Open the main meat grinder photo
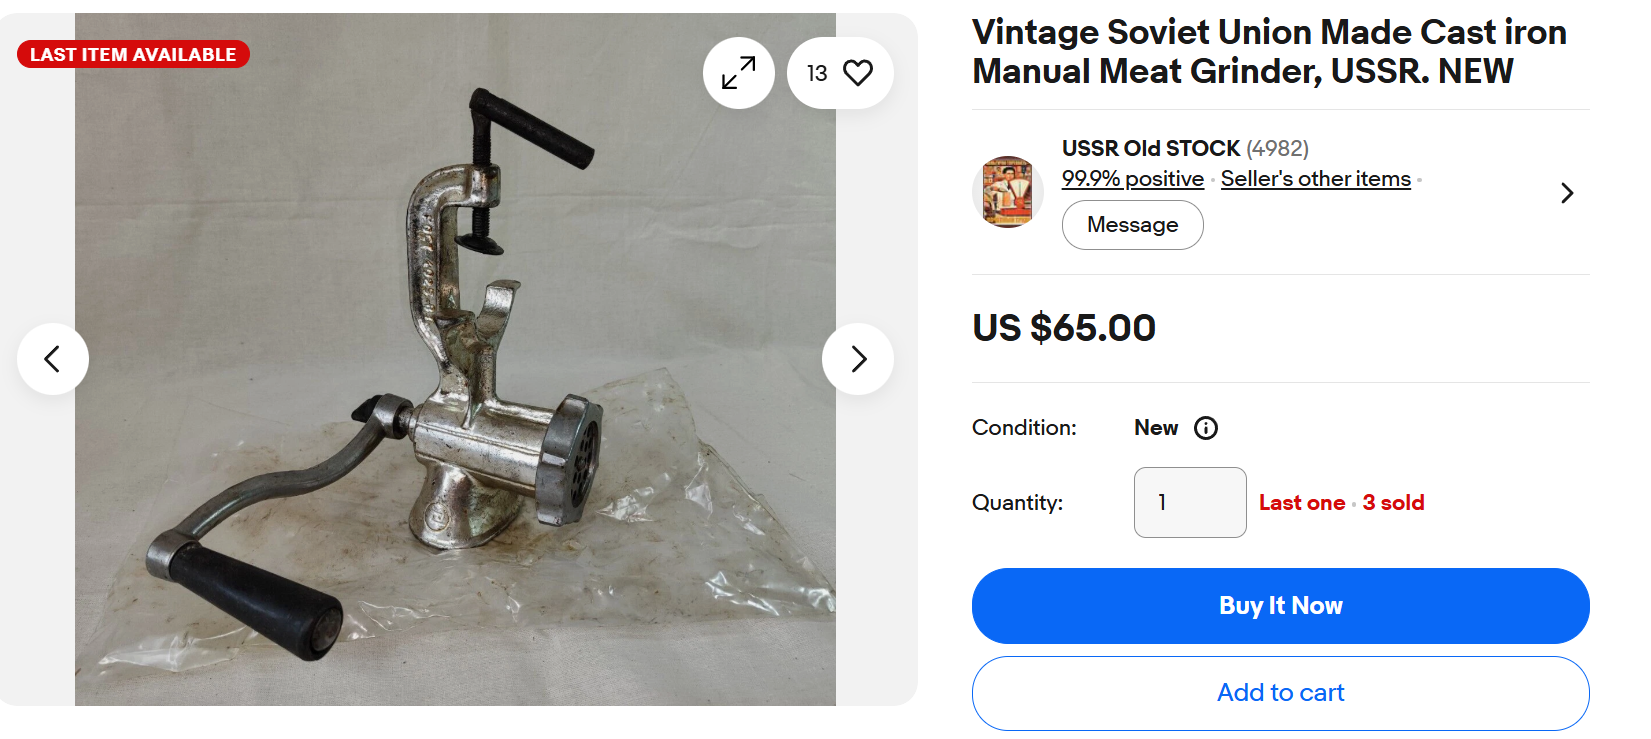The image size is (1651, 739). (x=455, y=359)
